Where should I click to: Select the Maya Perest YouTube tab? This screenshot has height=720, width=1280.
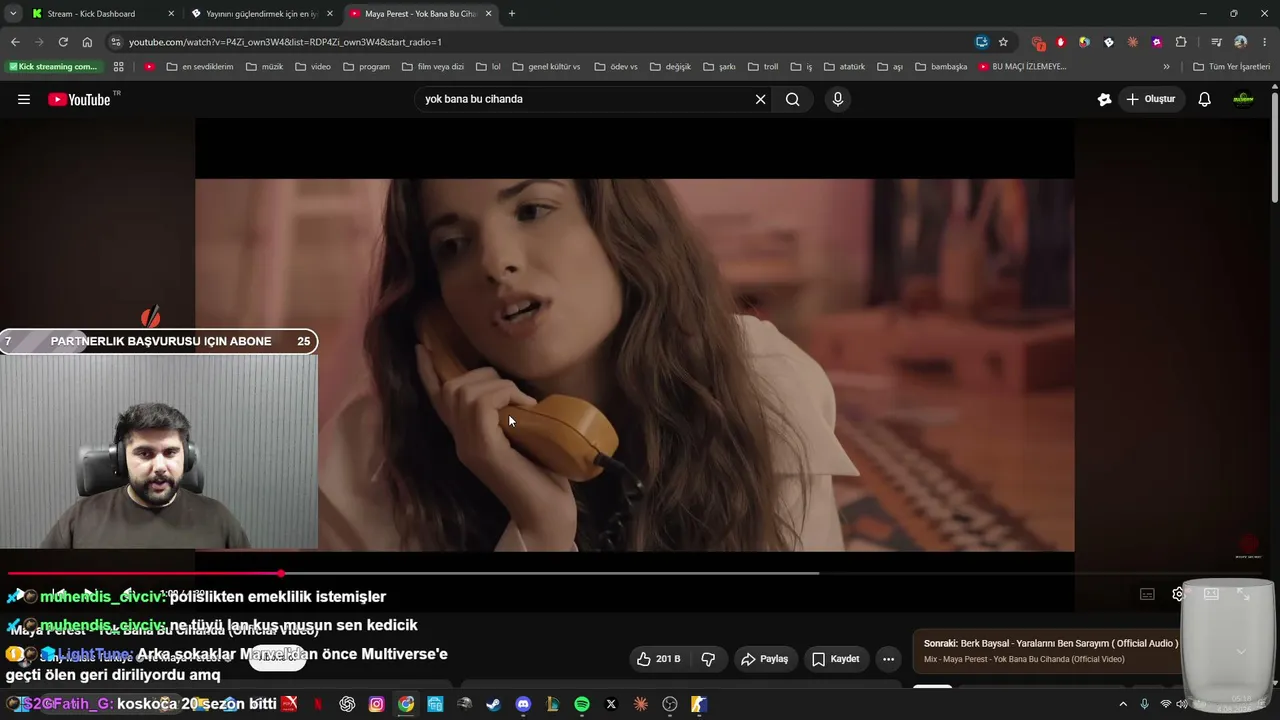coord(420,14)
